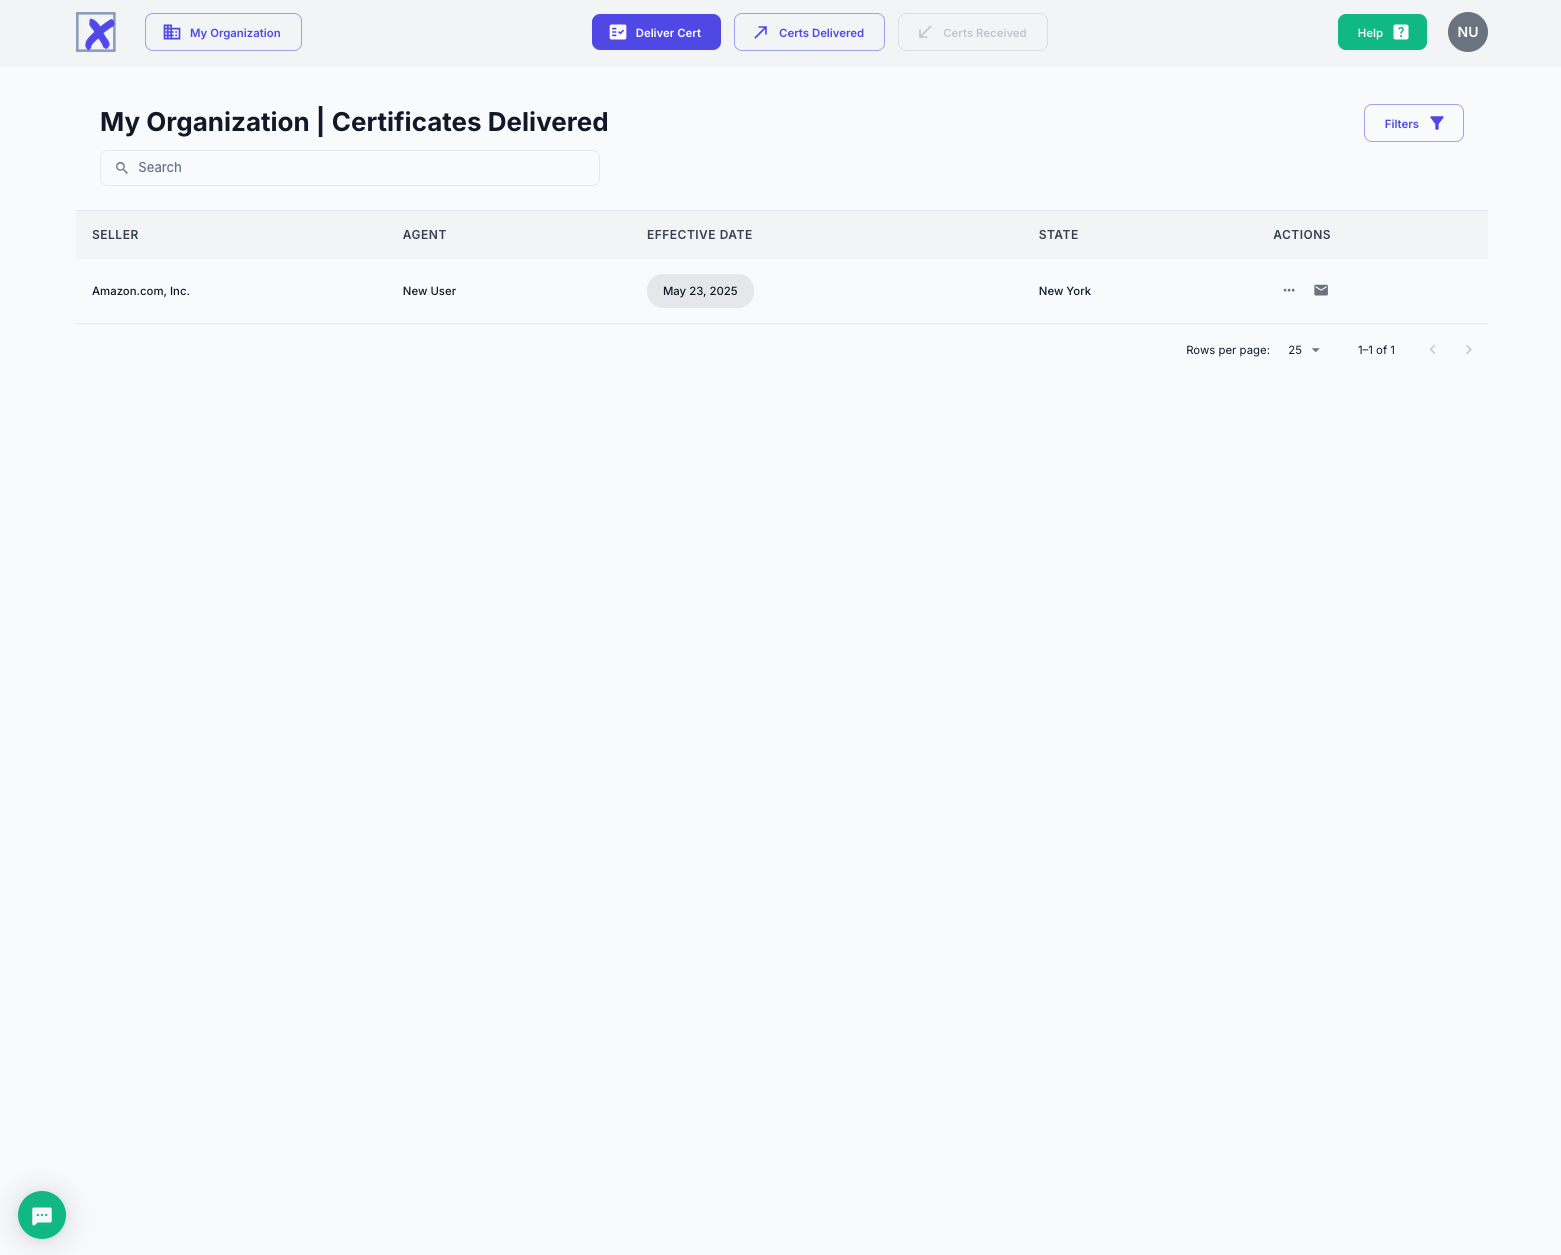The width and height of the screenshot is (1561, 1255).
Task: Sort by the Seller column header
Action: [x=115, y=235]
